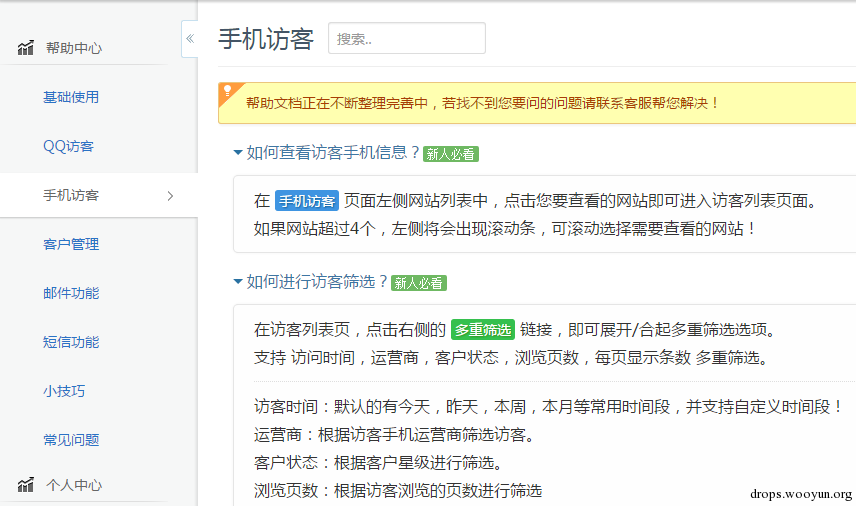Expand the 帮助中心 sidebar group
The width and height of the screenshot is (856, 506).
pos(74,48)
